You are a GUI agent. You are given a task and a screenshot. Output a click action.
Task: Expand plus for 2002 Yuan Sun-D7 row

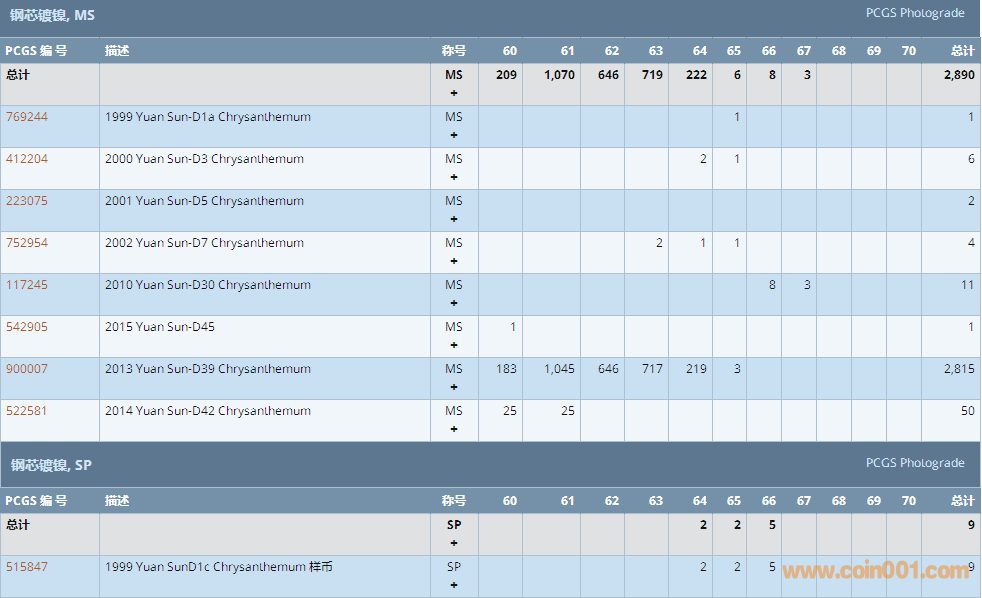pyautogui.click(x=454, y=261)
